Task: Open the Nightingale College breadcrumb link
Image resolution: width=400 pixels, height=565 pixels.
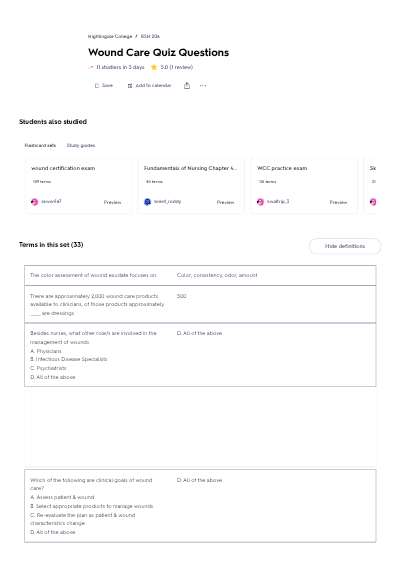Action: tap(110, 36)
